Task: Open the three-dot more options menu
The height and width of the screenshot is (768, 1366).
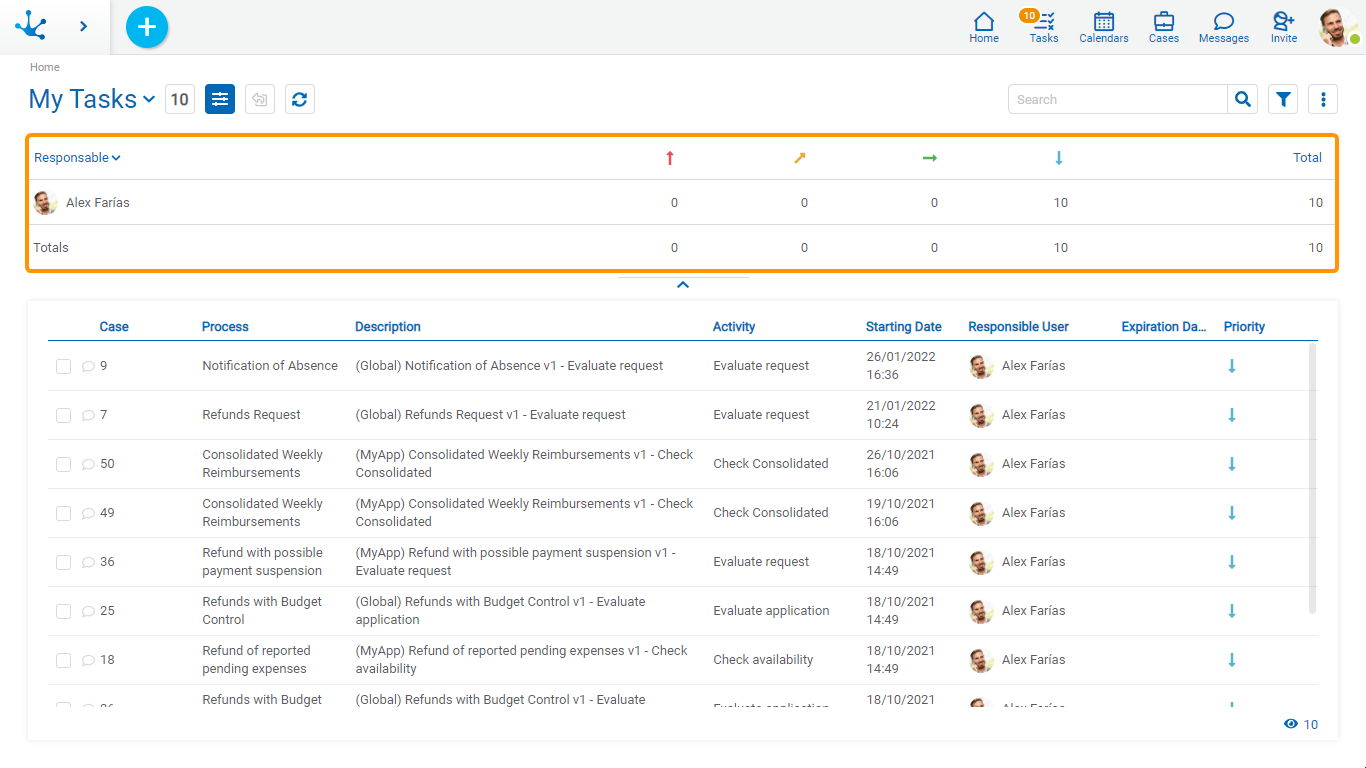Action: click(1323, 99)
